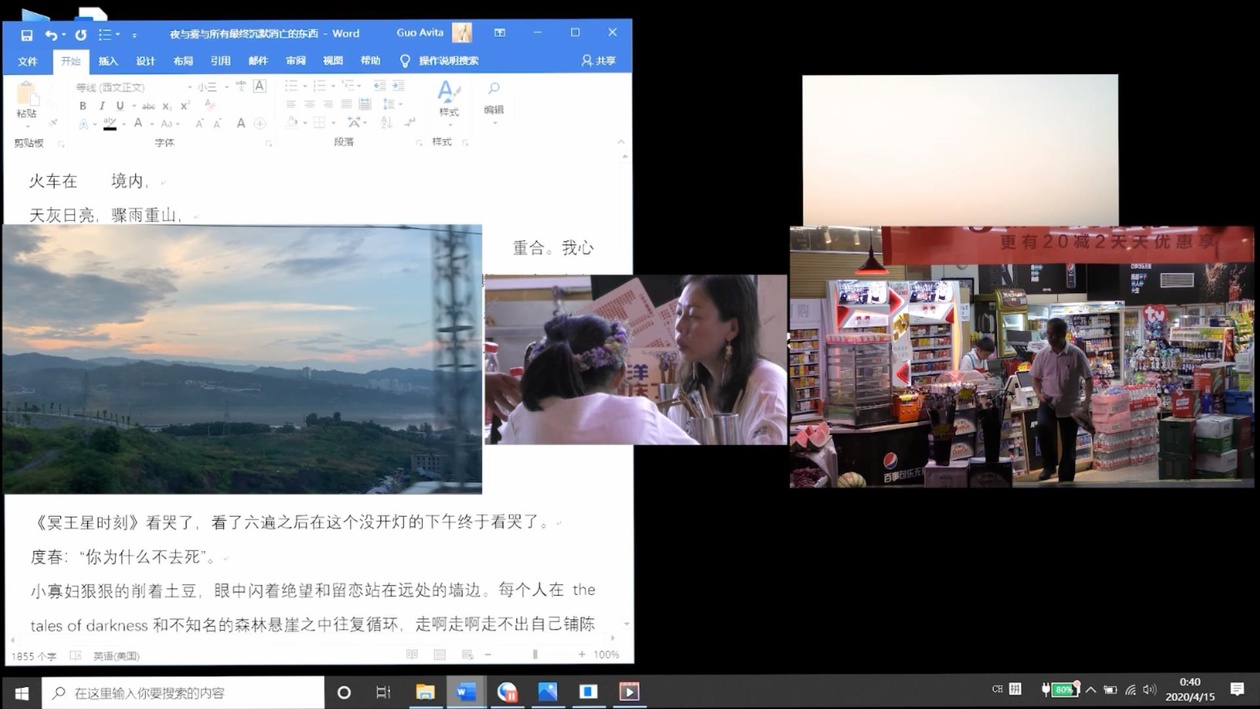Toggle Bold formatting
This screenshot has height=709, width=1260.
[83, 106]
